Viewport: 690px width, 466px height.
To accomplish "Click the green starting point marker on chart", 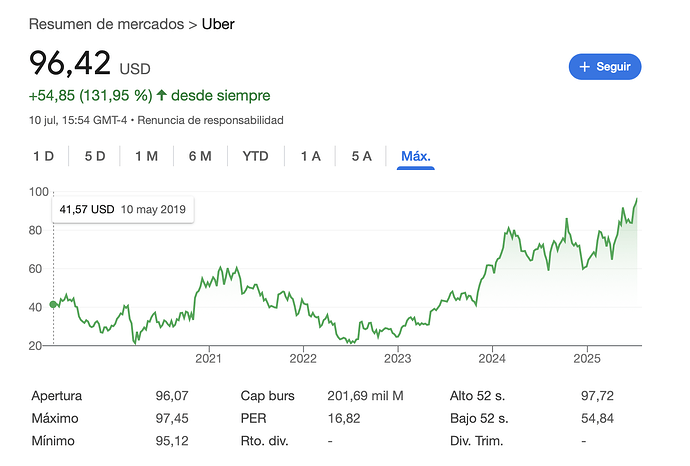I will pyautogui.click(x=53, y=305).
